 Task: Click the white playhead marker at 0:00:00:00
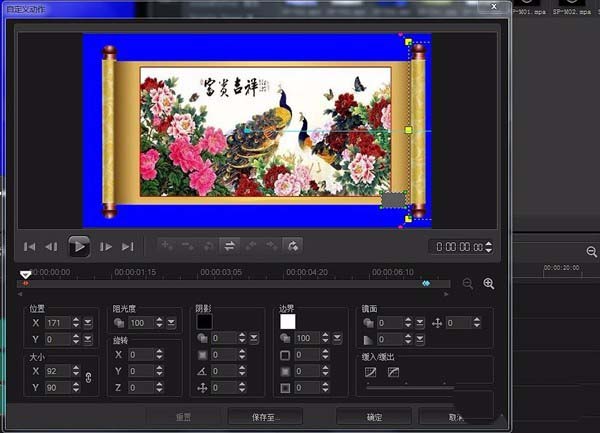pos(26,274)
